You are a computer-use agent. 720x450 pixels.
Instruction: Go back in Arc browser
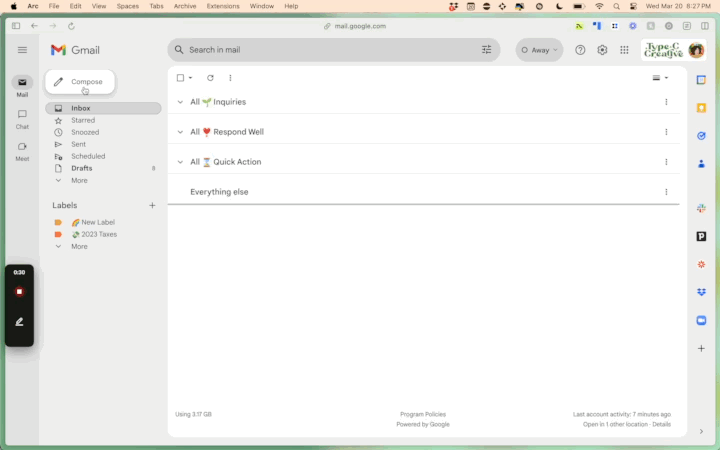(x=34, y=26)
